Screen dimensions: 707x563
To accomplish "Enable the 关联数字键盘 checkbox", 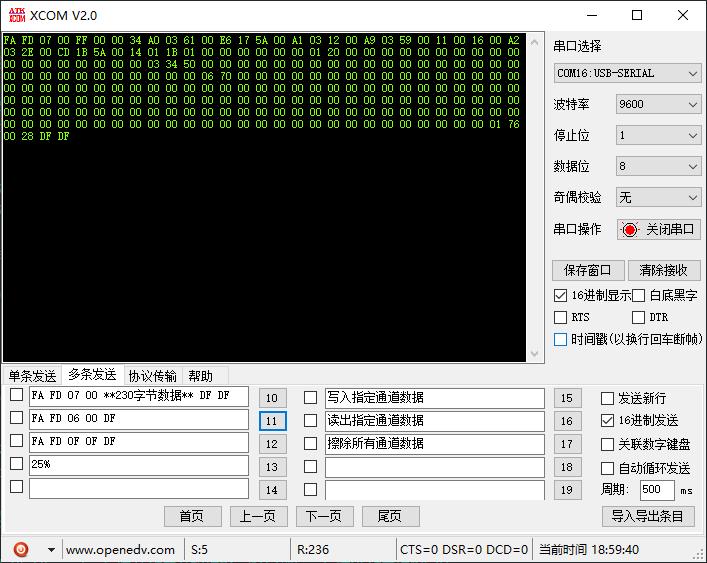I will click(x=607, y=445).
